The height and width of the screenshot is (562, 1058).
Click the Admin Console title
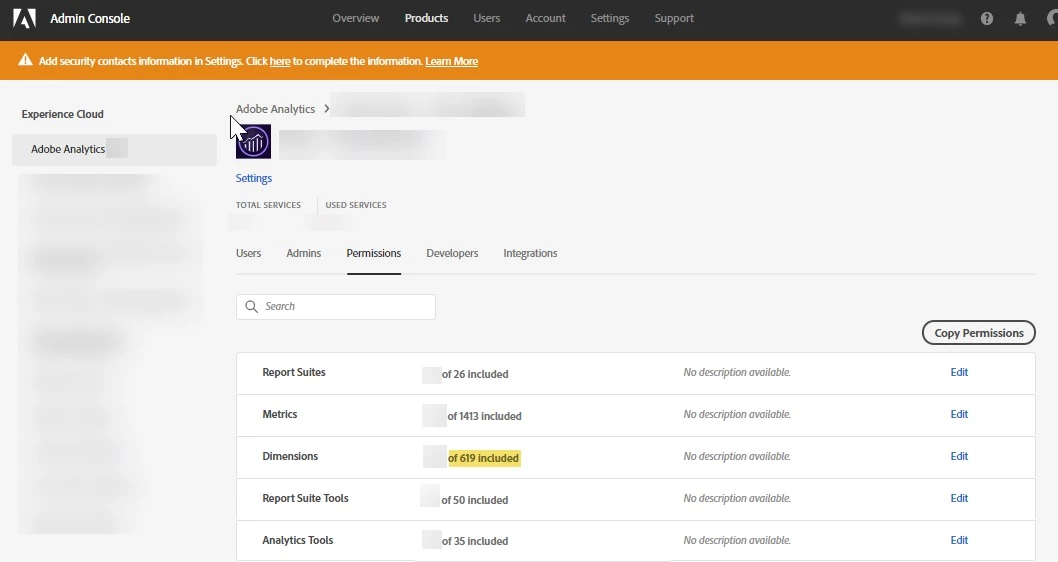(90, 18)
